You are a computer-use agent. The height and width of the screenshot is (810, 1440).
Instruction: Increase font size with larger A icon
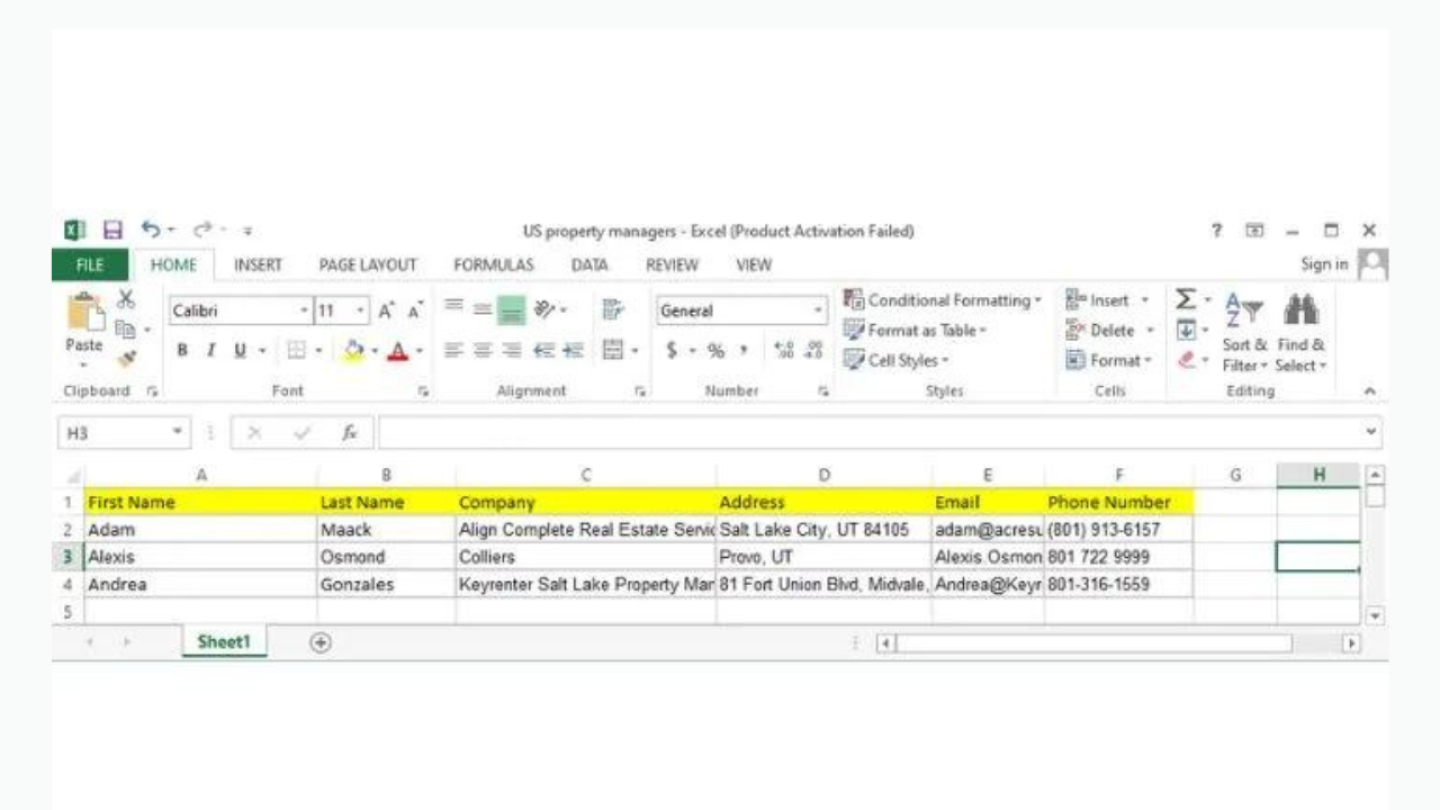387,311
